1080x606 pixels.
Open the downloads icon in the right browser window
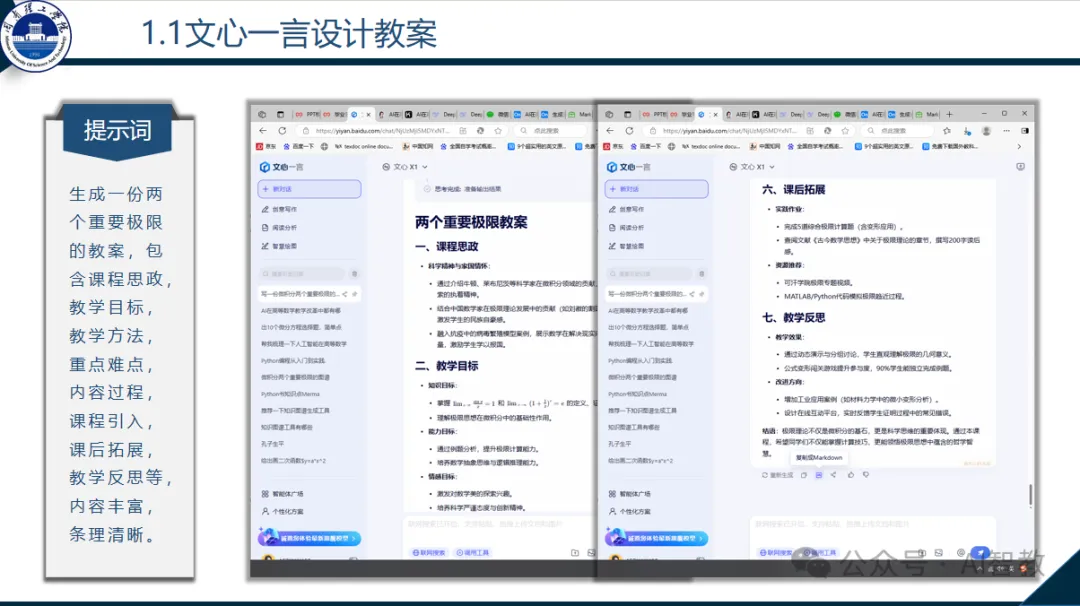pyautogui.click(x=967, y=130)
